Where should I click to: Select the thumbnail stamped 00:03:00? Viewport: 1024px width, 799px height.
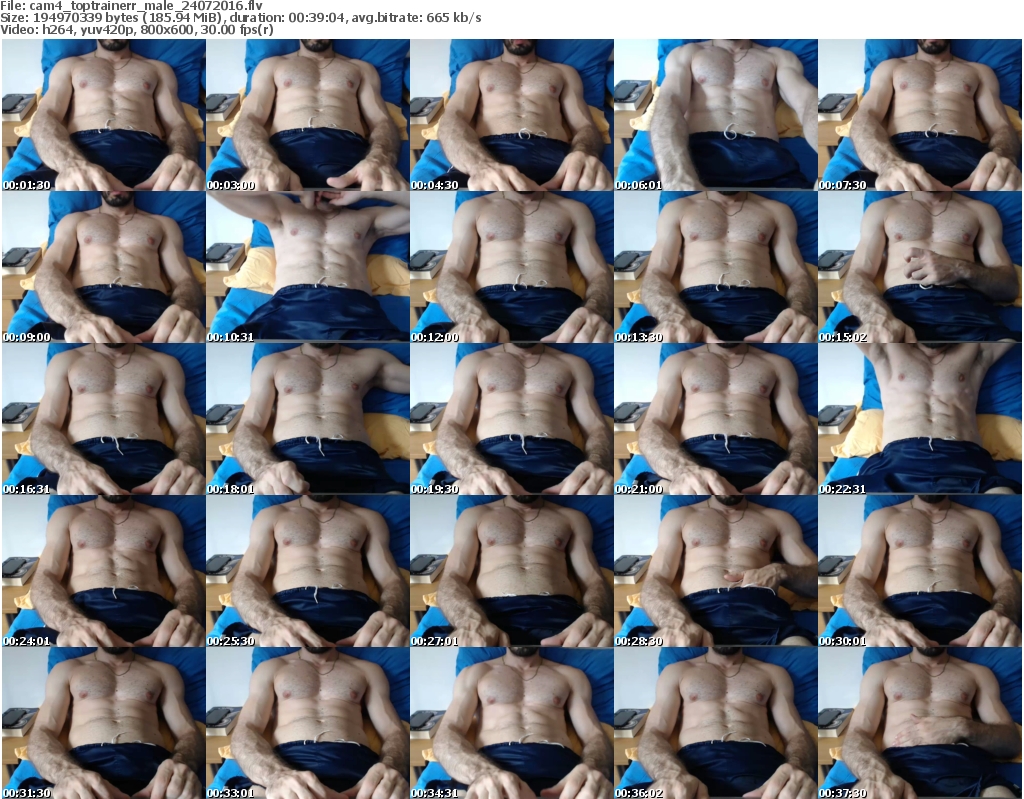tap(308, 115)
